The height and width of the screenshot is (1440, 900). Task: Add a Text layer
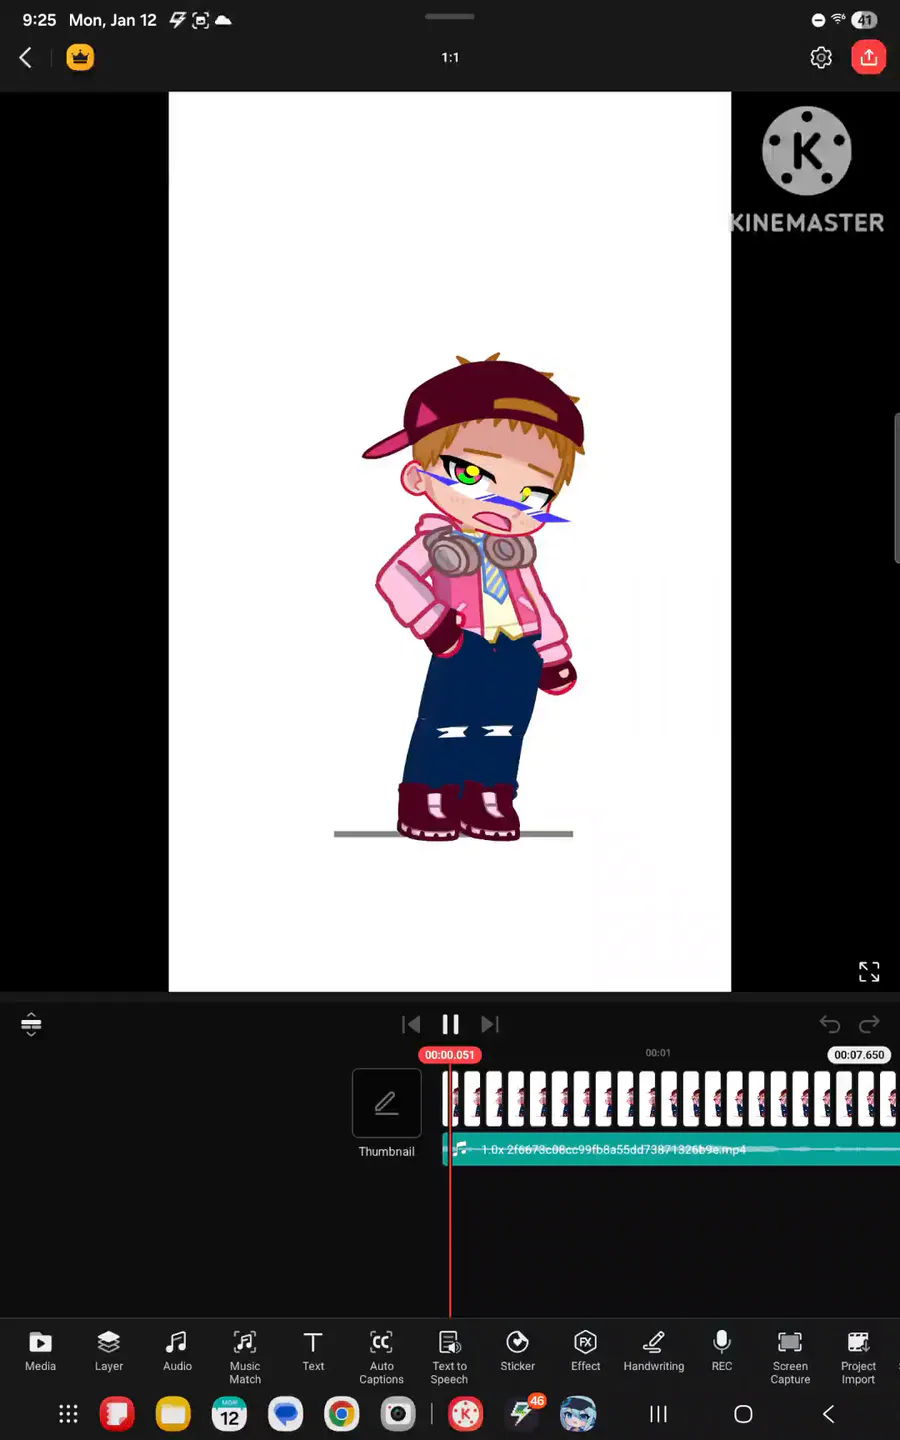point(313,1352)
